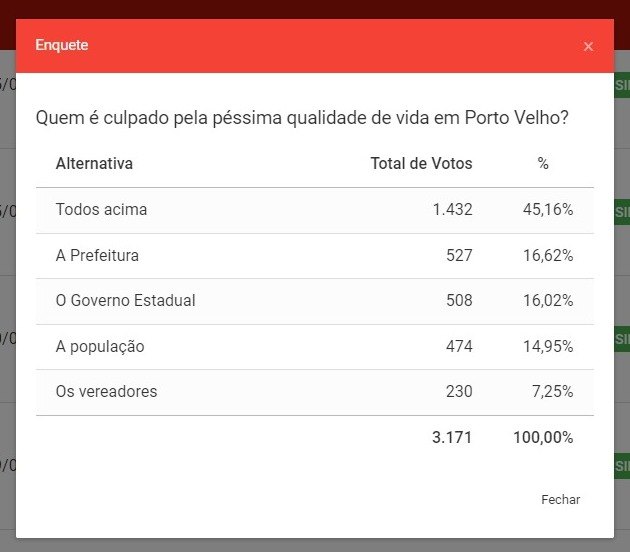Click the poll question about Porto Velho

point(302,117)
